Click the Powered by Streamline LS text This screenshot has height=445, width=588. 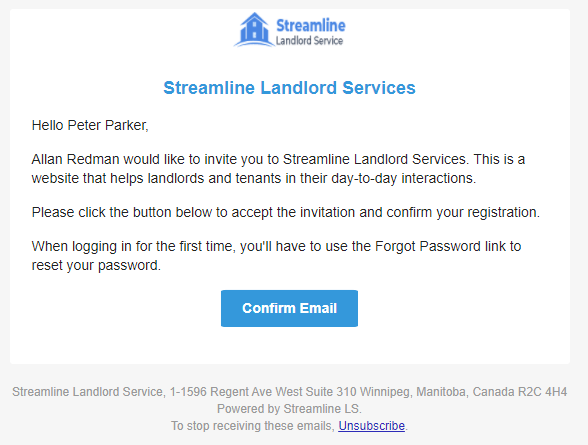pos(289,409)
